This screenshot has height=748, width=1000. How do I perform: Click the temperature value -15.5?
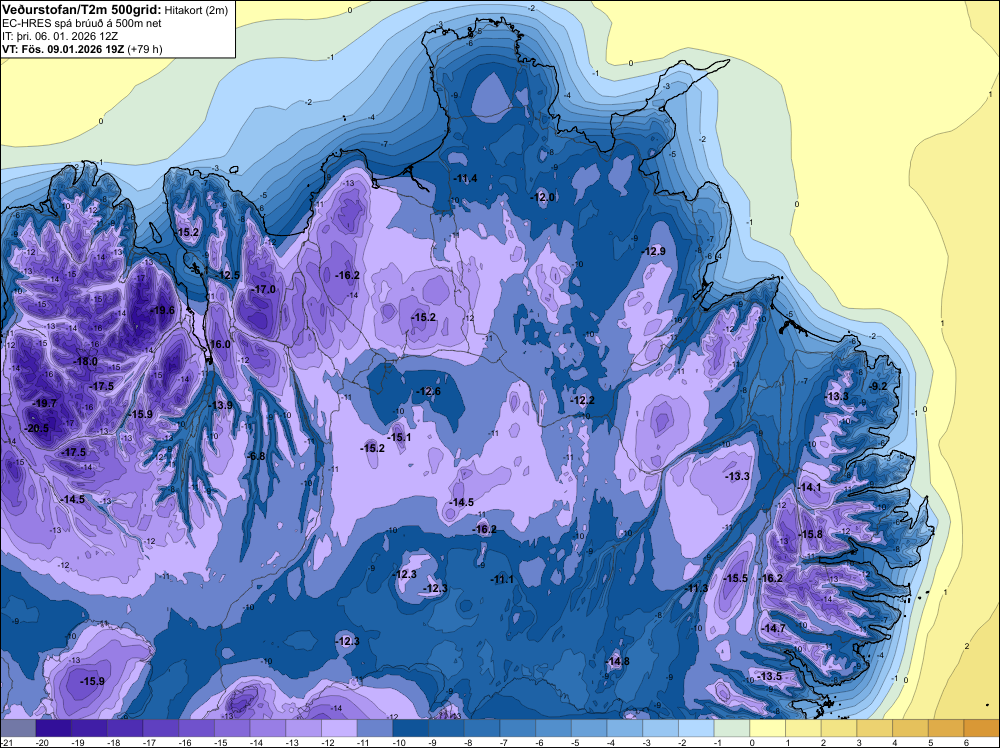pos(736,578)
